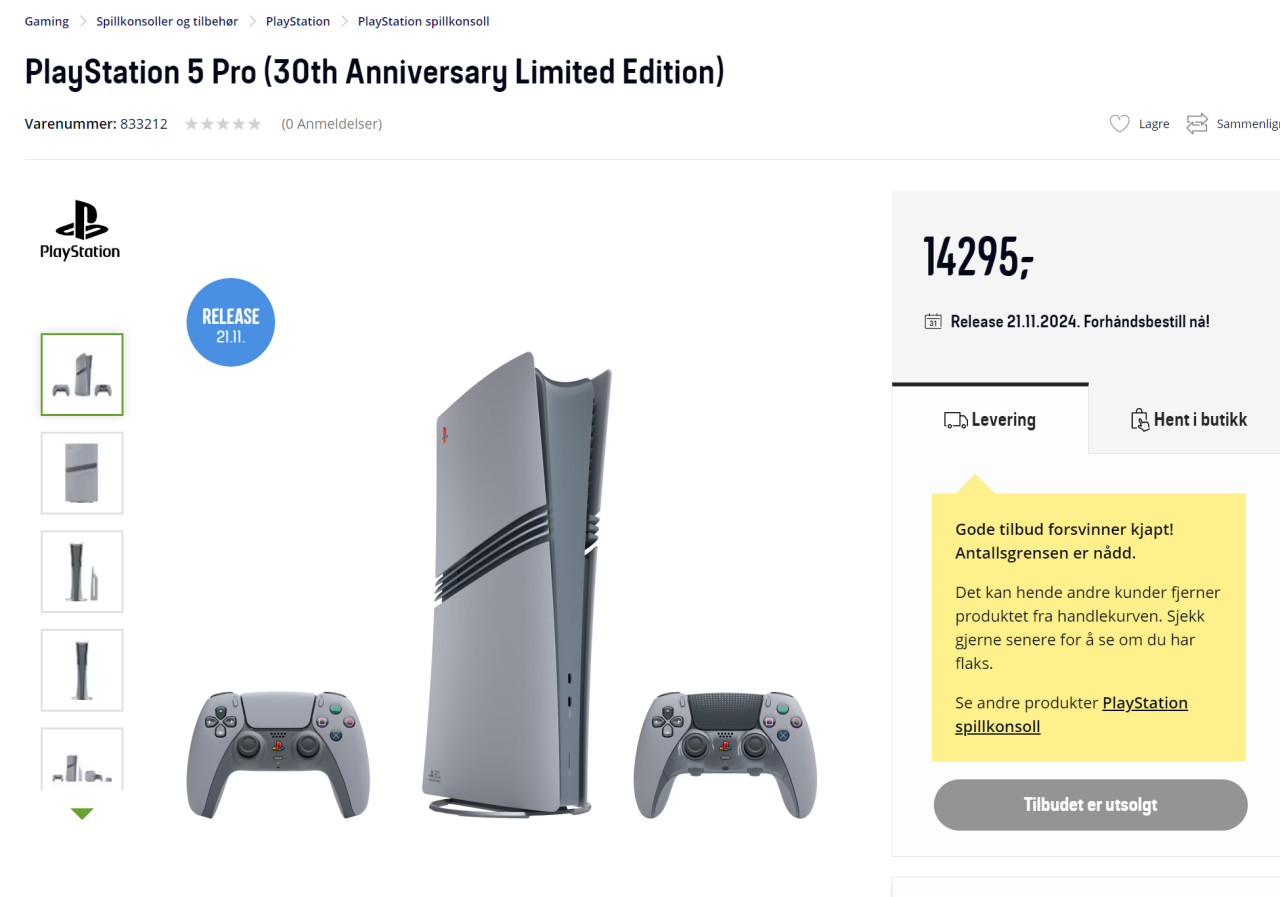Open the (0 Anmeldelser) reviews link
This screenshot has width=1280, height=897.
pyautogui.click(x=331, y=124)
